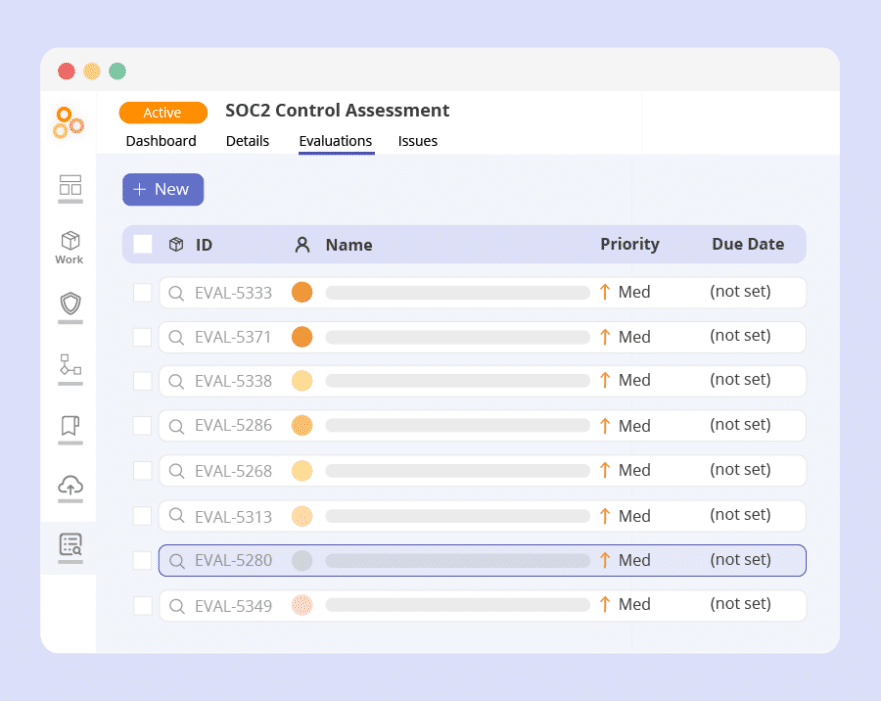This screenshot has height=701, width=881.
Task: Open the EVAL-5286 evaluation link
Action: [233, 426]
